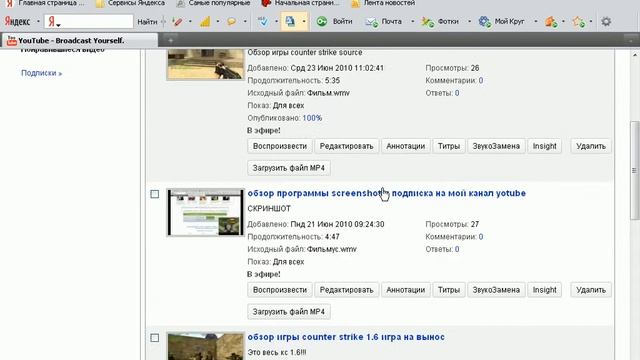Tick the checkbox beside counter strike 1.6 video
Screen dimensions: 640x360
click(x=155, y=338)
